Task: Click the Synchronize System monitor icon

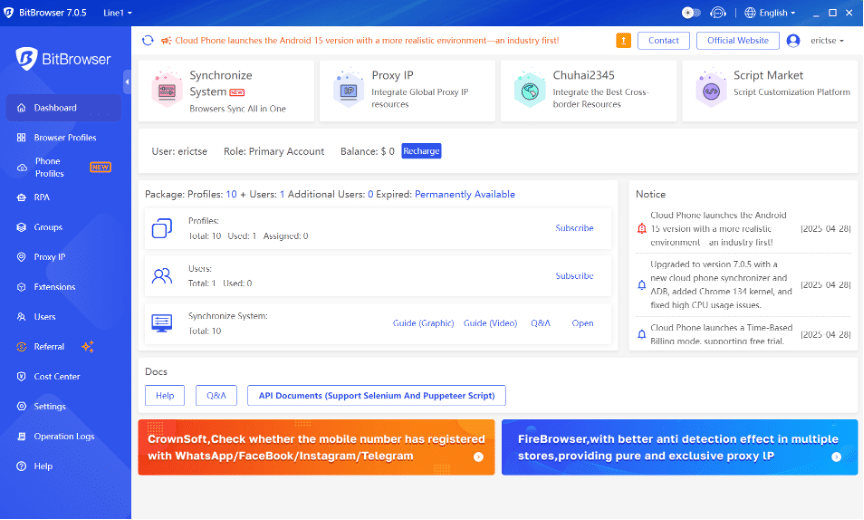Action: [161, 323]
